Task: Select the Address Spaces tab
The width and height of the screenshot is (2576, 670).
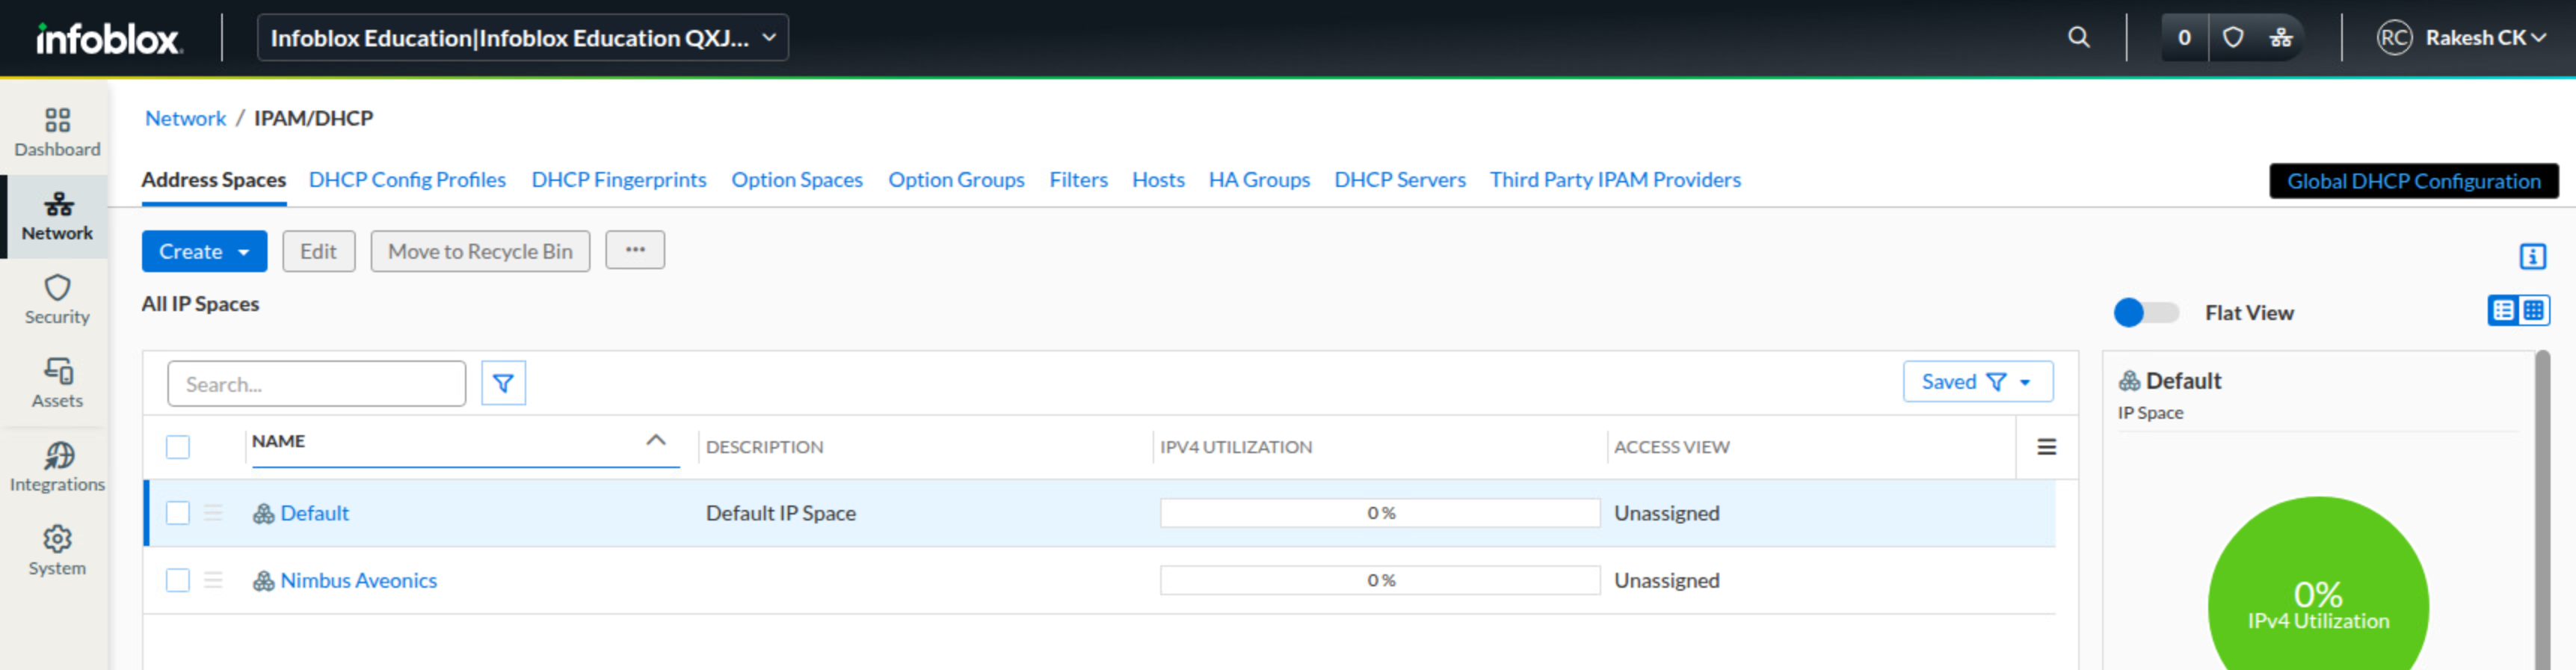Action: click(213, 180)
